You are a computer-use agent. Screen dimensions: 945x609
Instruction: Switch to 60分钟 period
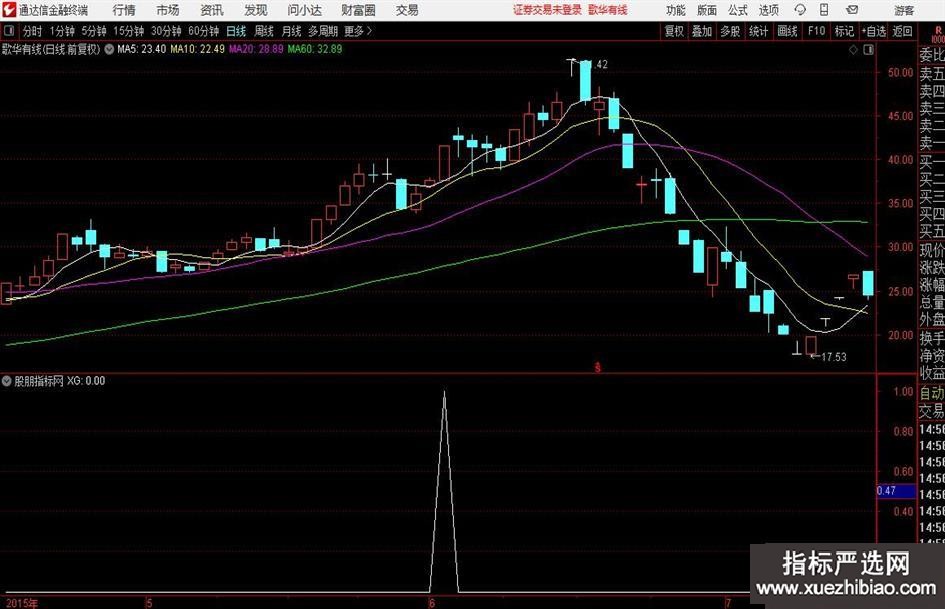[x=204, y=31]
